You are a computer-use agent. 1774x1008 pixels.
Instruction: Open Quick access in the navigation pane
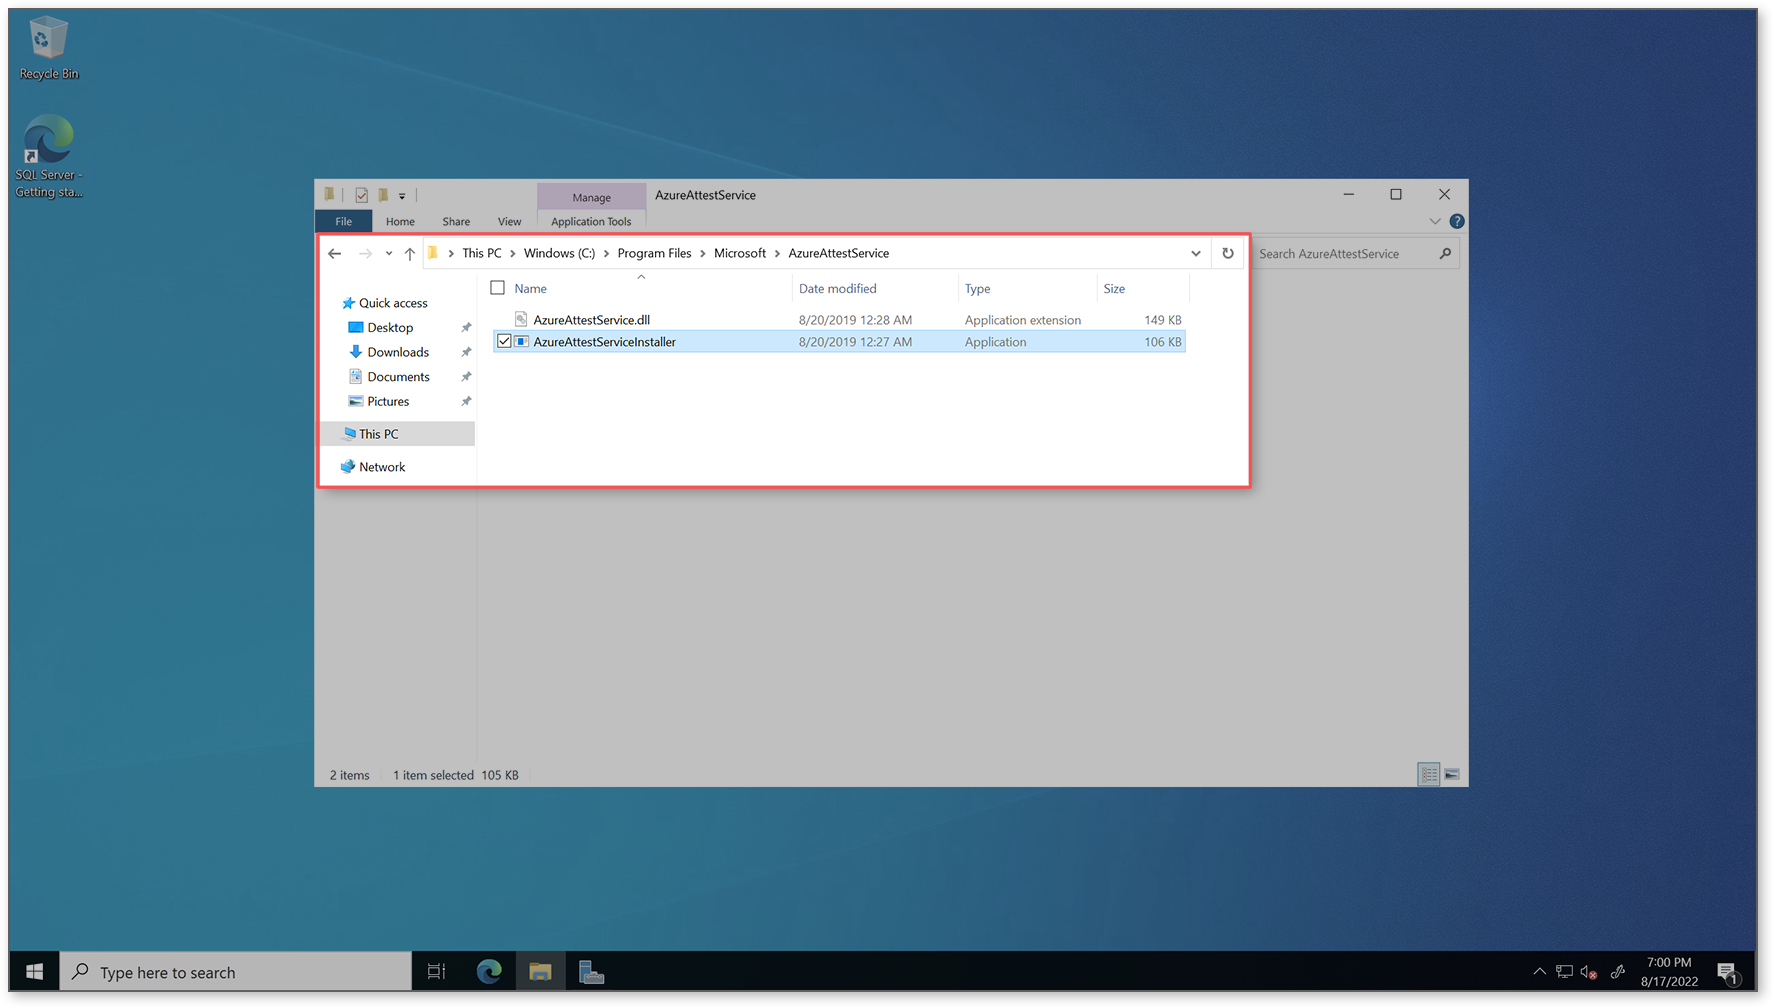392,303
